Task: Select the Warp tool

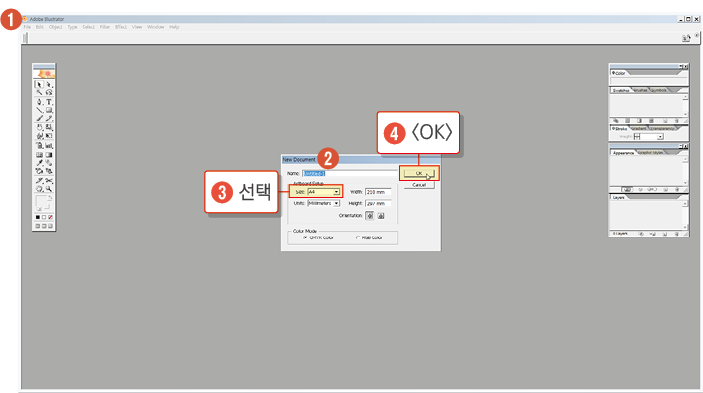Action: click(39, 136)
